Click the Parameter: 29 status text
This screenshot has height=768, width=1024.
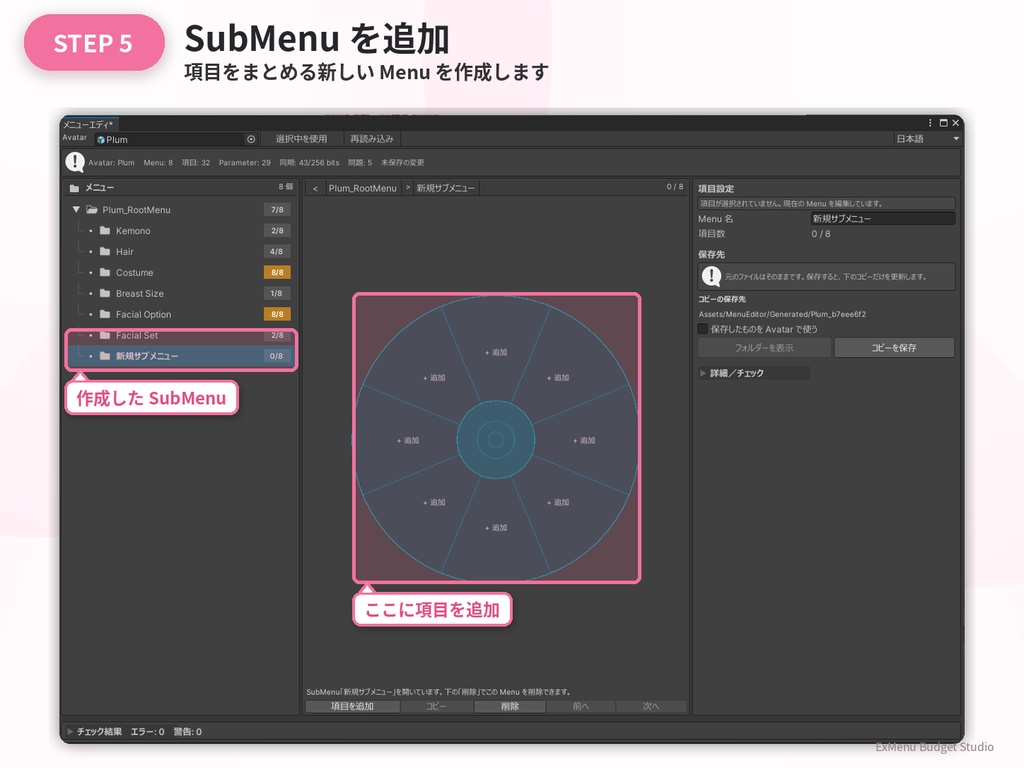pyautogui.click(x=244, y=163)
